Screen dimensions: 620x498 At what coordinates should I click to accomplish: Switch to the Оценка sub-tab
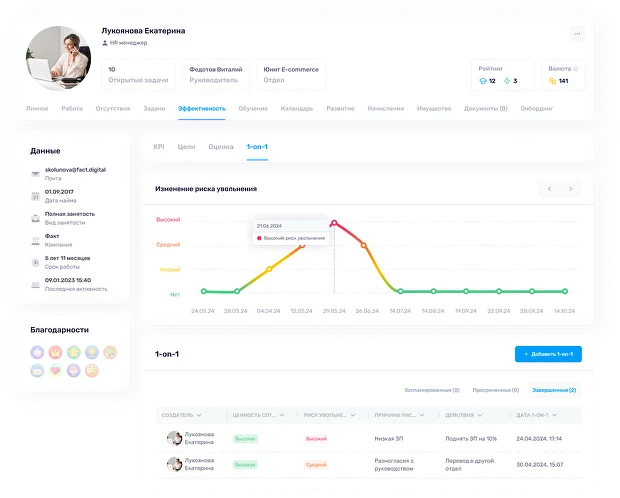coord(221,147)
